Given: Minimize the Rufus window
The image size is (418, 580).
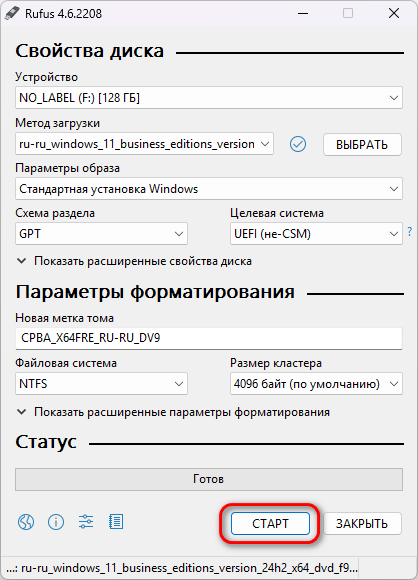Looking at the screenshot, I should pos(303,14).
